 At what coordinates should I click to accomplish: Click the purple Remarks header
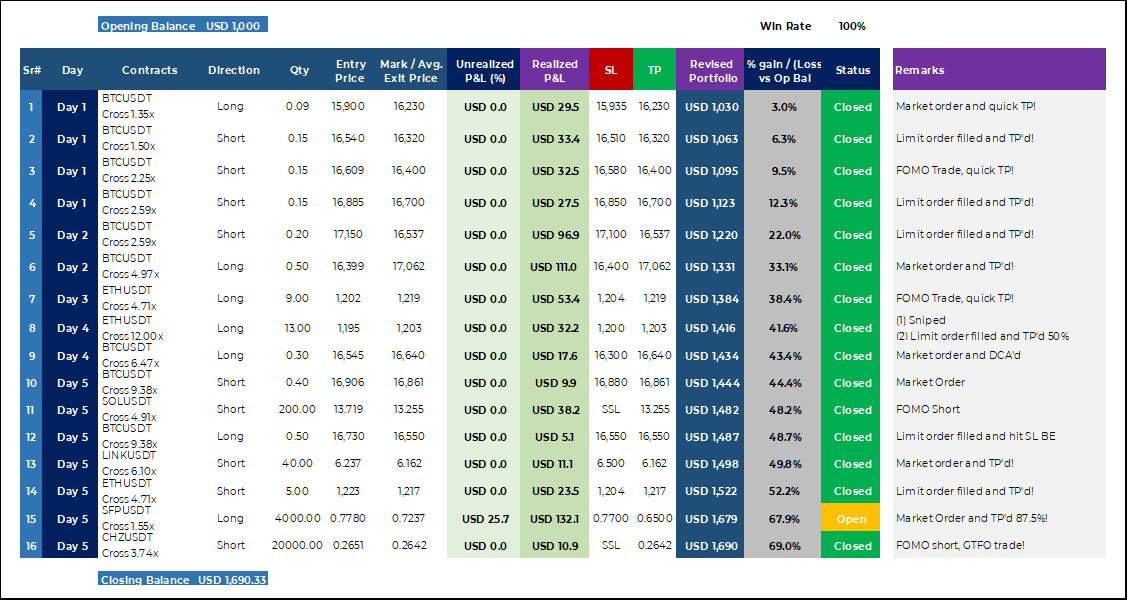tap(999, 70)
